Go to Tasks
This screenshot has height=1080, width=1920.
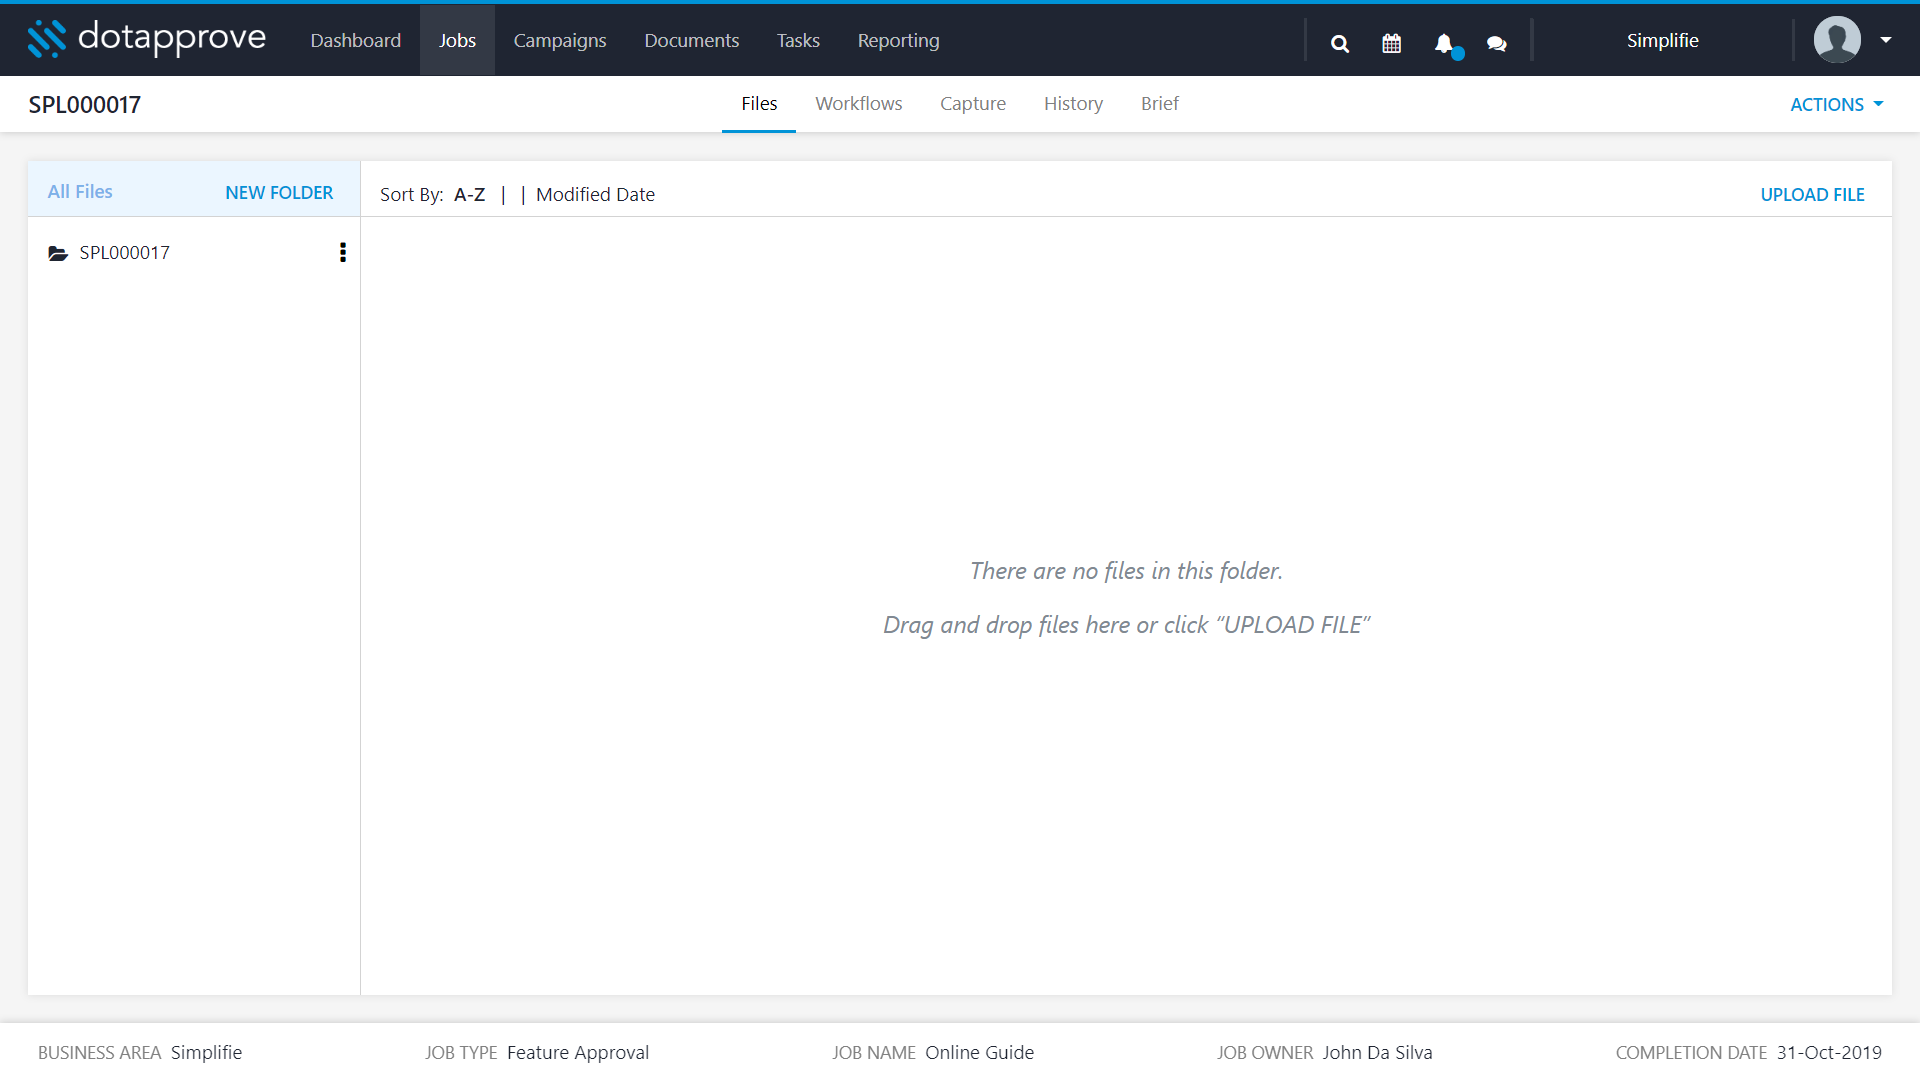(x=798, y=40)
